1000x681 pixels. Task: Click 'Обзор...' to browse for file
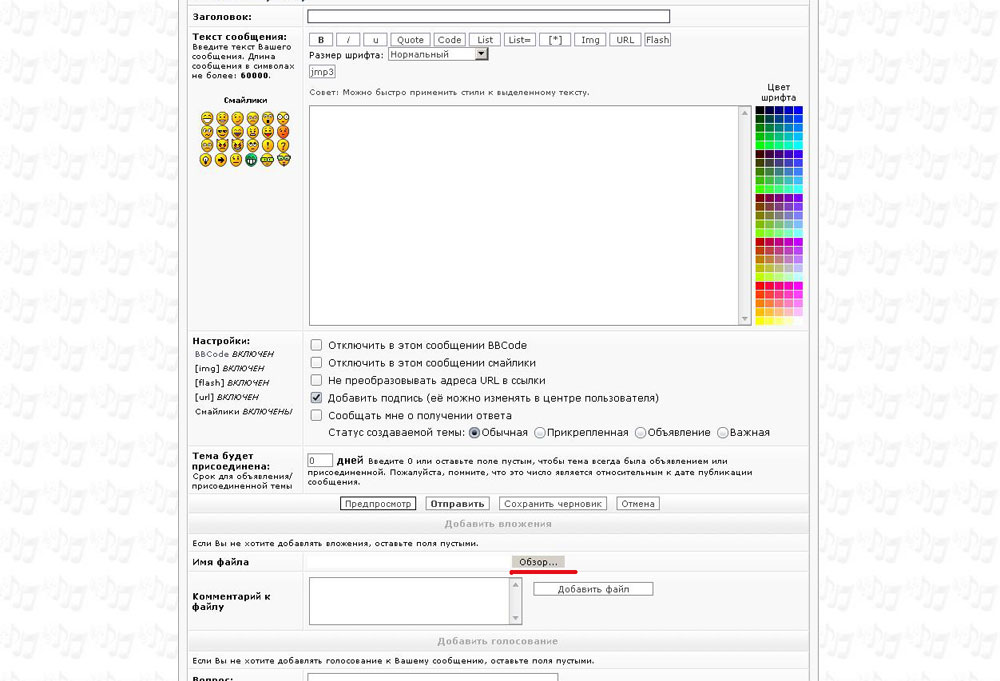pyautogui.click(x=538, y=562)
